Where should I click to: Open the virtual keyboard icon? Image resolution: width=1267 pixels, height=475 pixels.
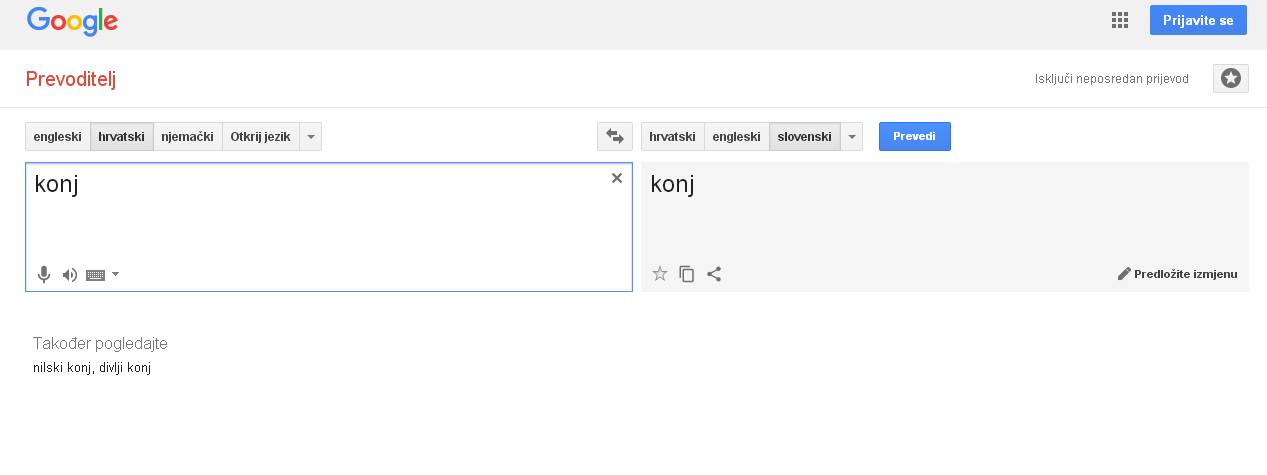click(x=95, y=275)
